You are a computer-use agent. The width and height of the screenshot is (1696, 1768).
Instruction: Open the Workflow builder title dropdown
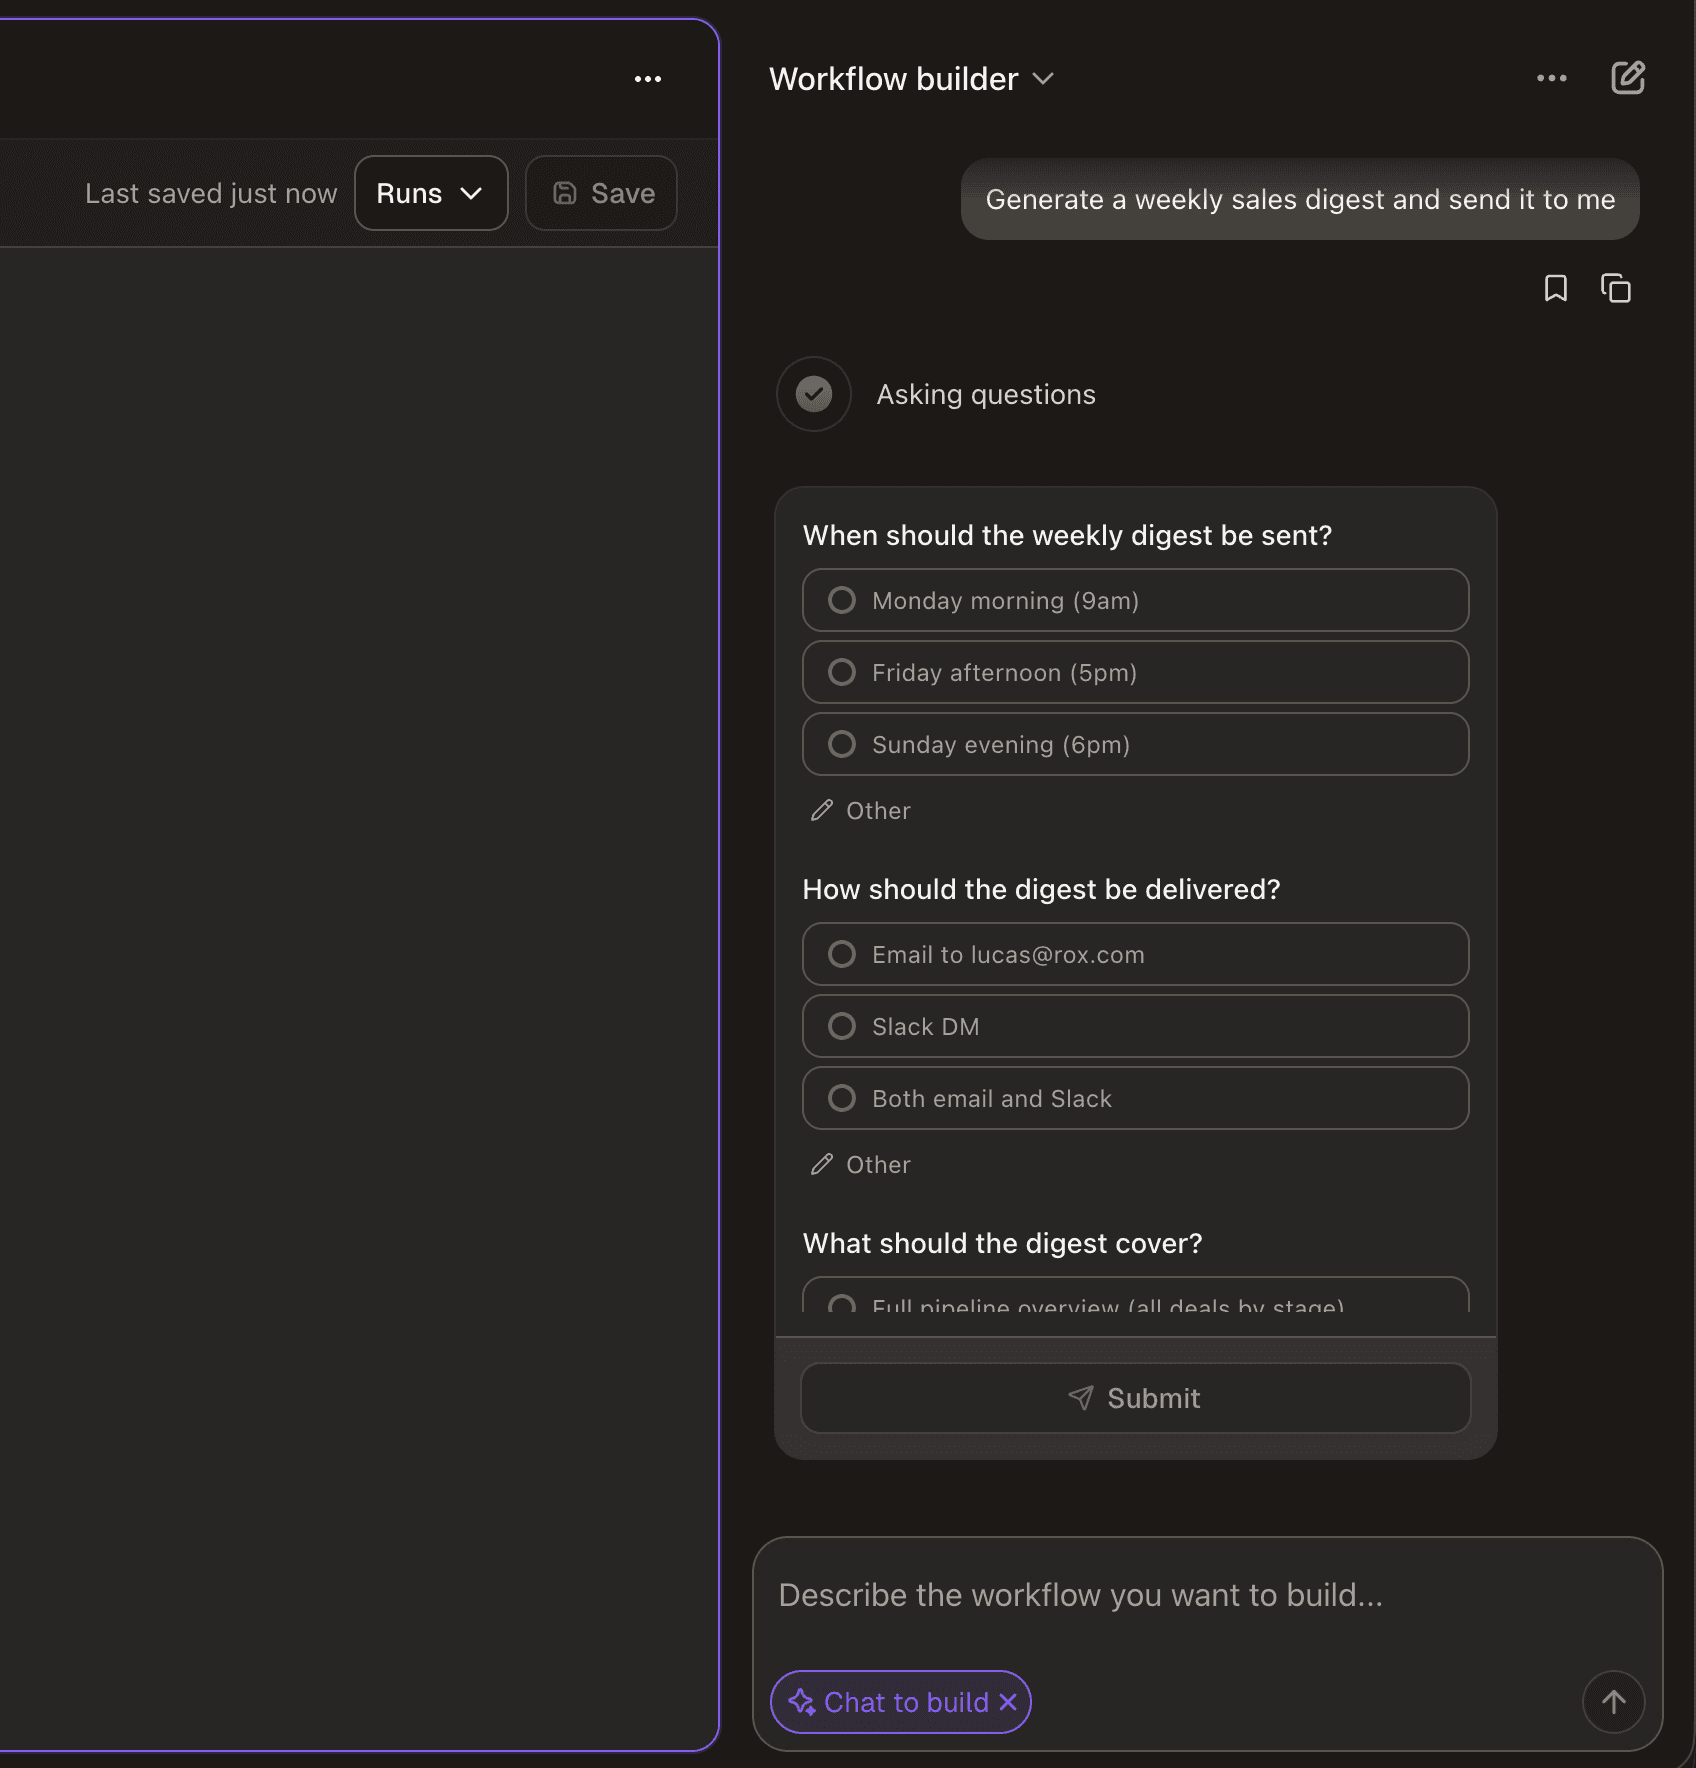pyautogui.click(x=1044, y=79)
